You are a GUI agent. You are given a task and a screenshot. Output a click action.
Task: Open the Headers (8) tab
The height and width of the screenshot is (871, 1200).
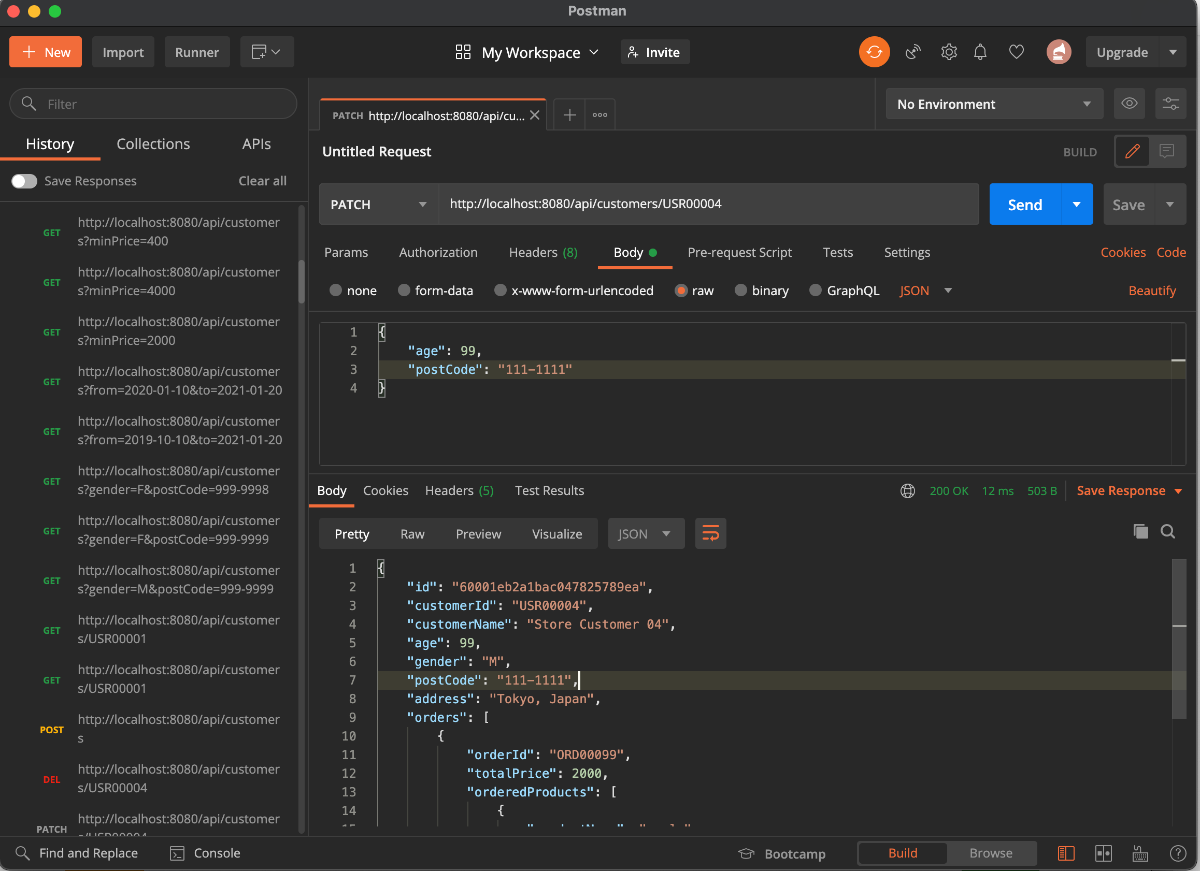(x=543, y=252)
